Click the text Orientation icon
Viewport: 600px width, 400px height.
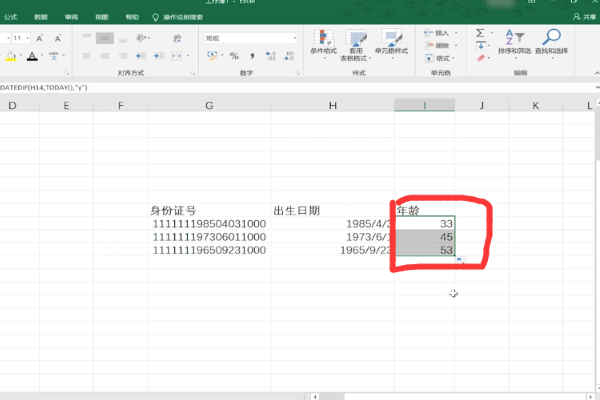click(x=141, y=38)
